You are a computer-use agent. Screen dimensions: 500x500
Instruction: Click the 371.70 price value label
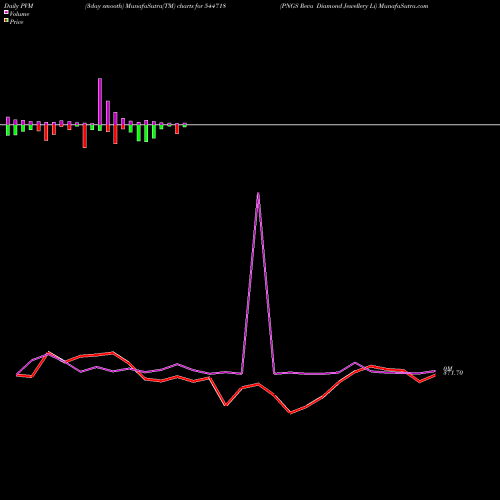[453, 373]
